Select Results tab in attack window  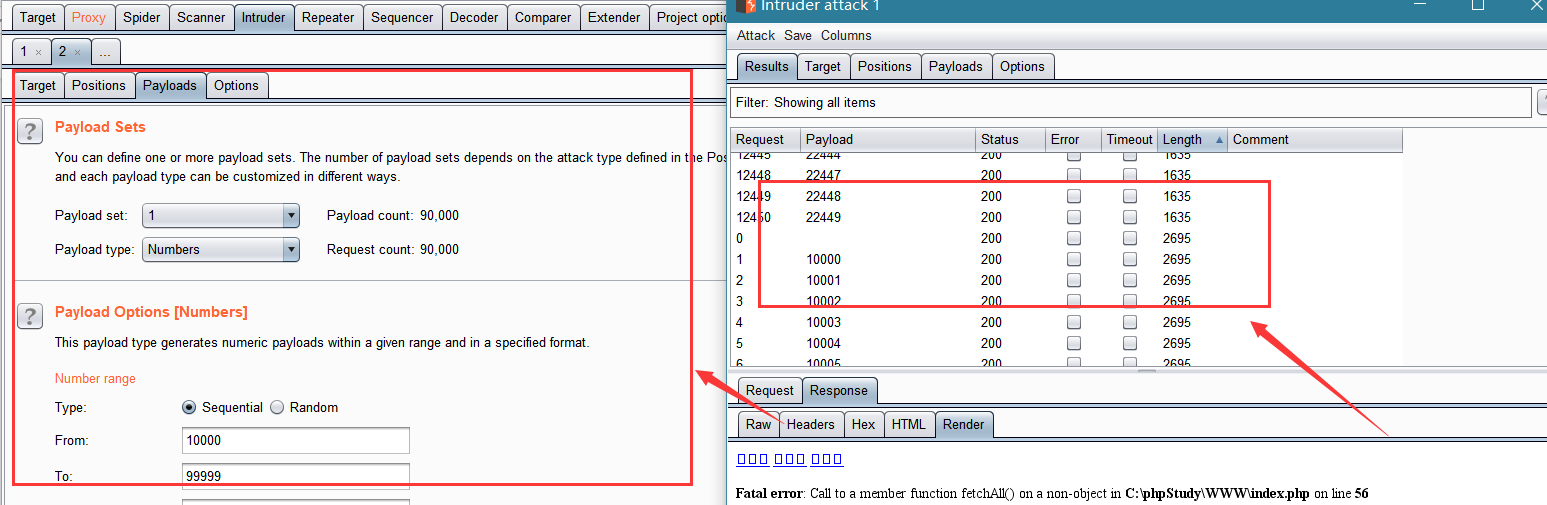click(767, 66)
